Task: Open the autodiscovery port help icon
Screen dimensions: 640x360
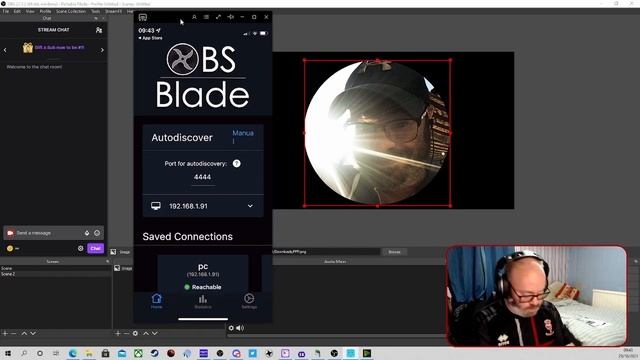Action: 237,163
